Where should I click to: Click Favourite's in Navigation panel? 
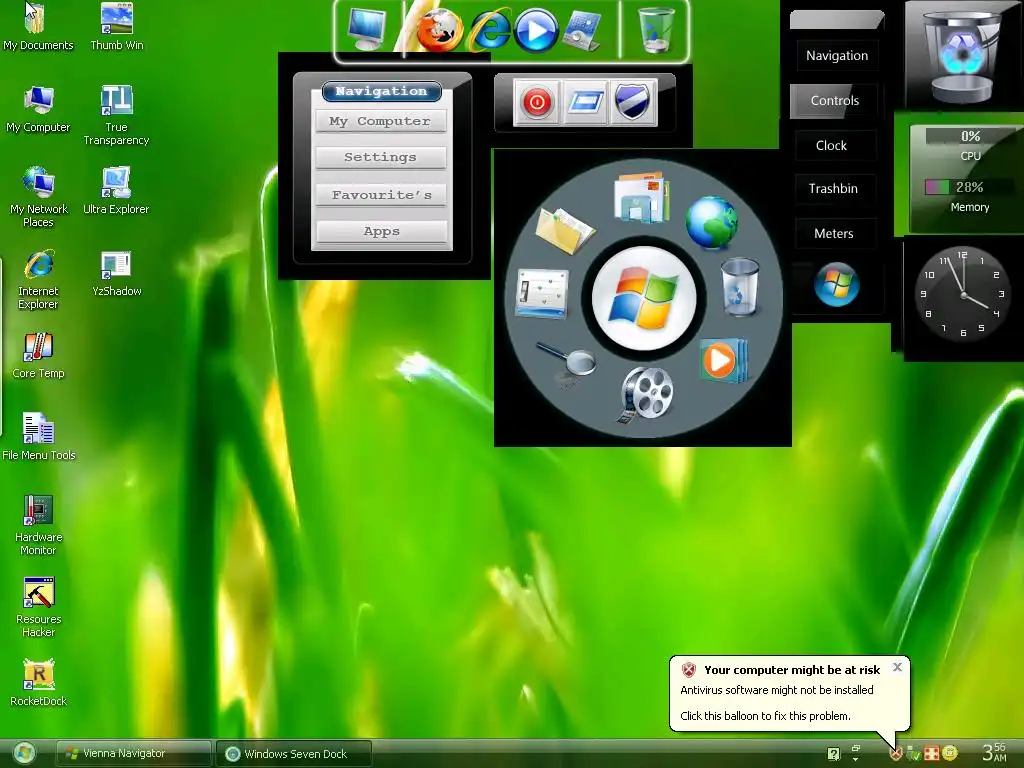381,195
